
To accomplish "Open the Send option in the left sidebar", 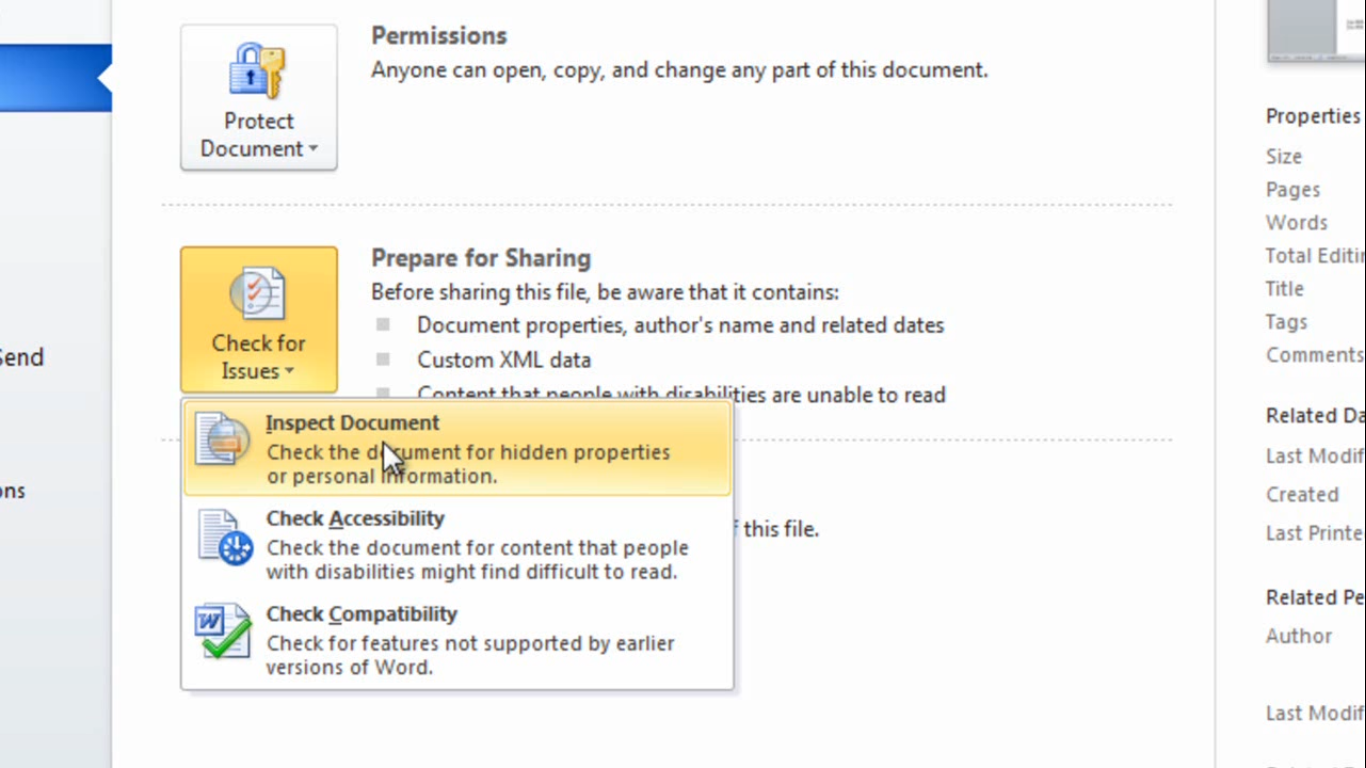I will coord(21,357).
